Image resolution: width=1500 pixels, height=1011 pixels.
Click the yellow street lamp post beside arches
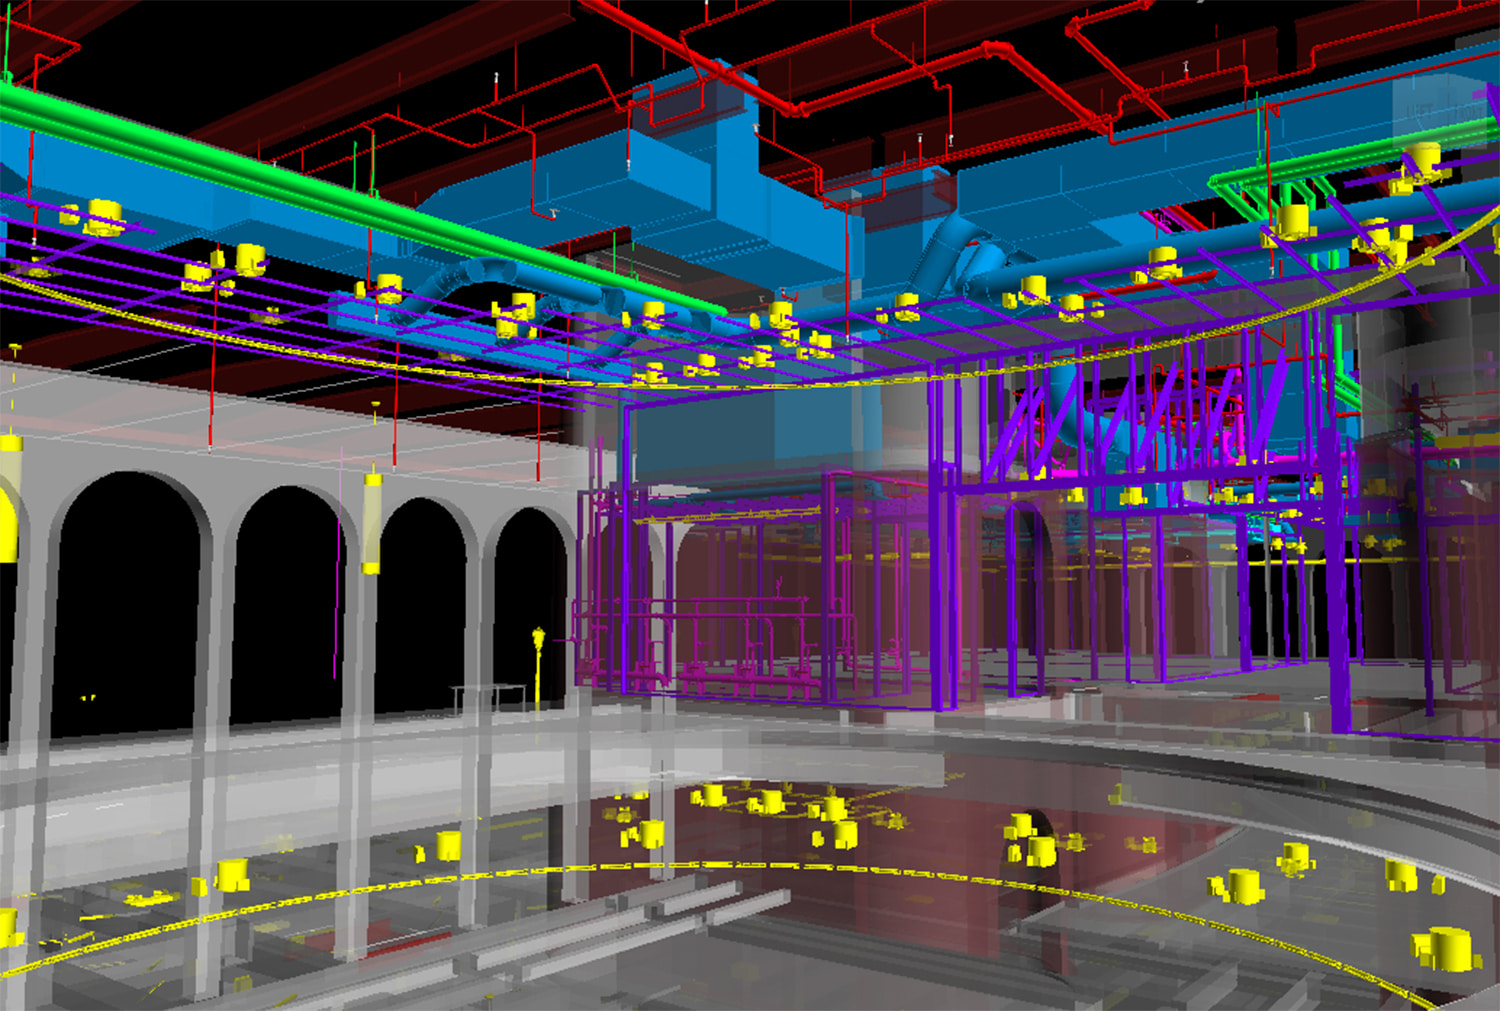coord(539,670)
